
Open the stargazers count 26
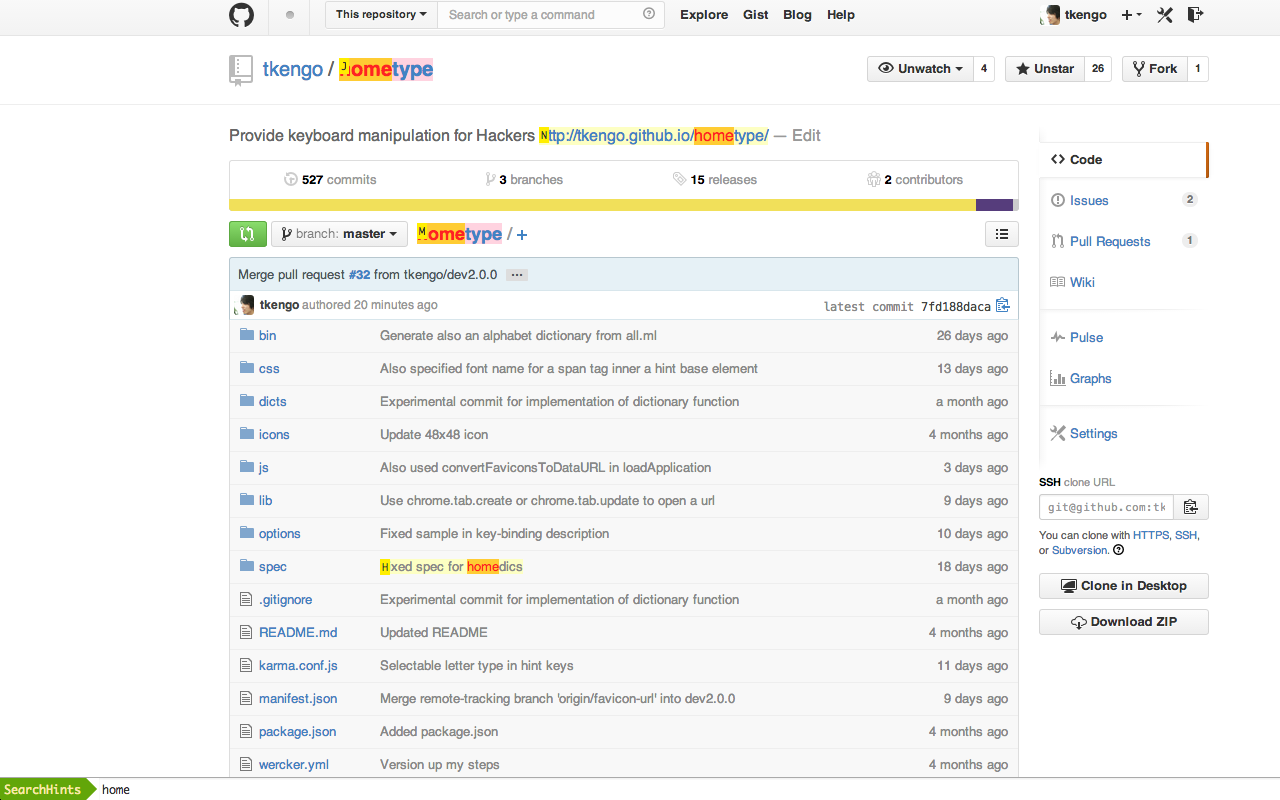pyautogui.click(x=1098, y=69)
